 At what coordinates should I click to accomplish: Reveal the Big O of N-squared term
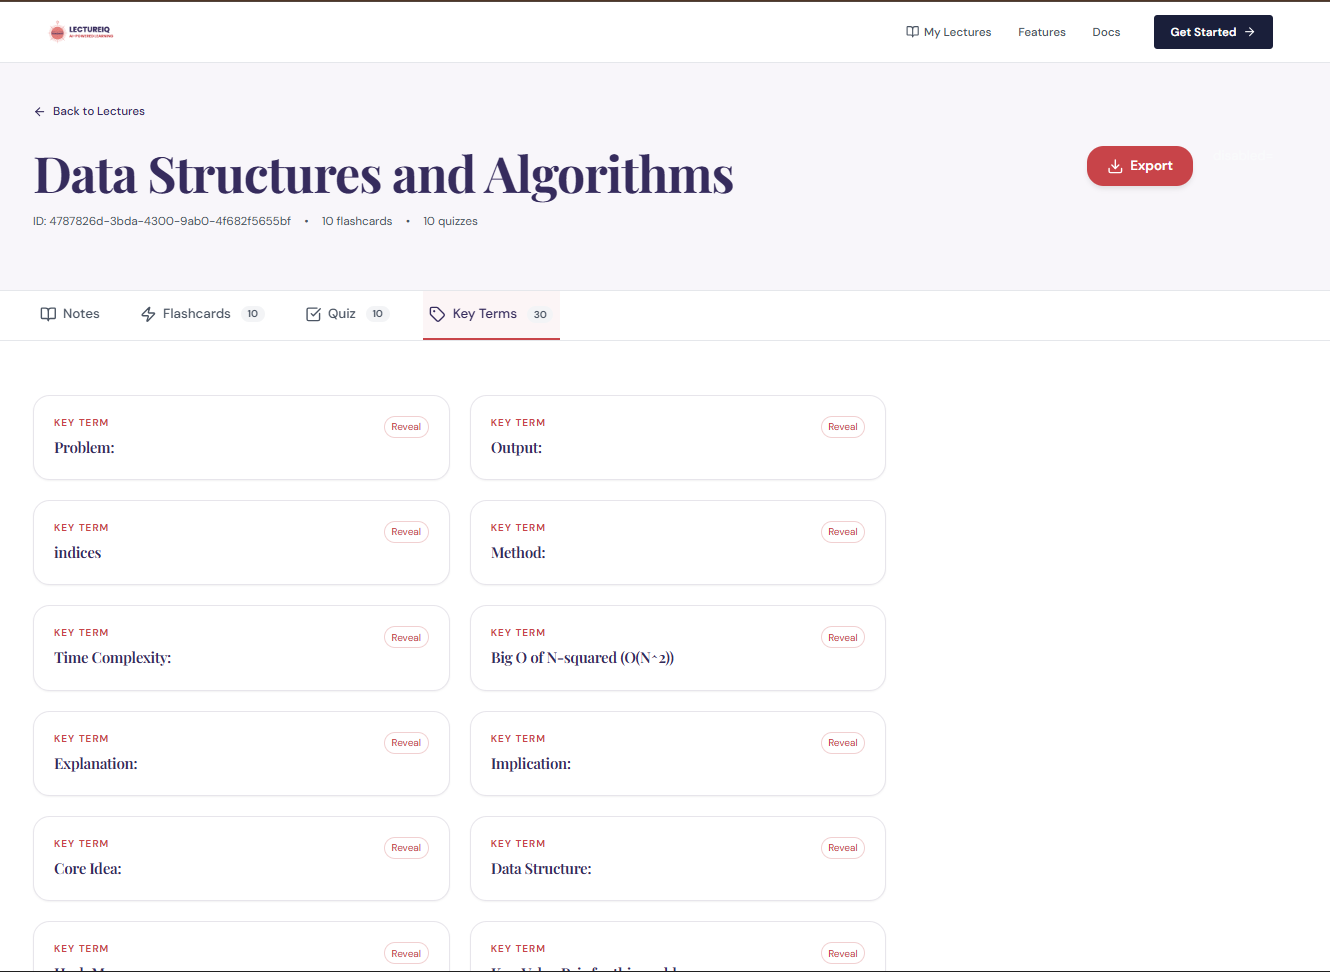tap(843, 638)
